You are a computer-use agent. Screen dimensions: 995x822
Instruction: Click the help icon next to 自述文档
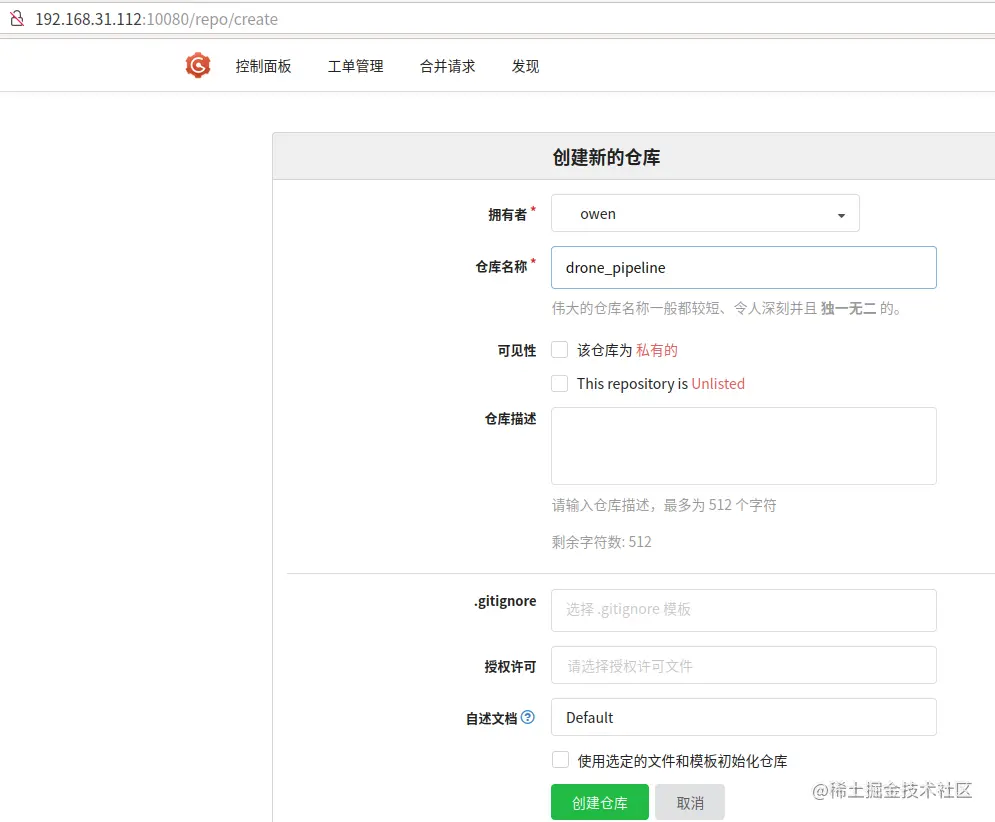coord(527,717)
